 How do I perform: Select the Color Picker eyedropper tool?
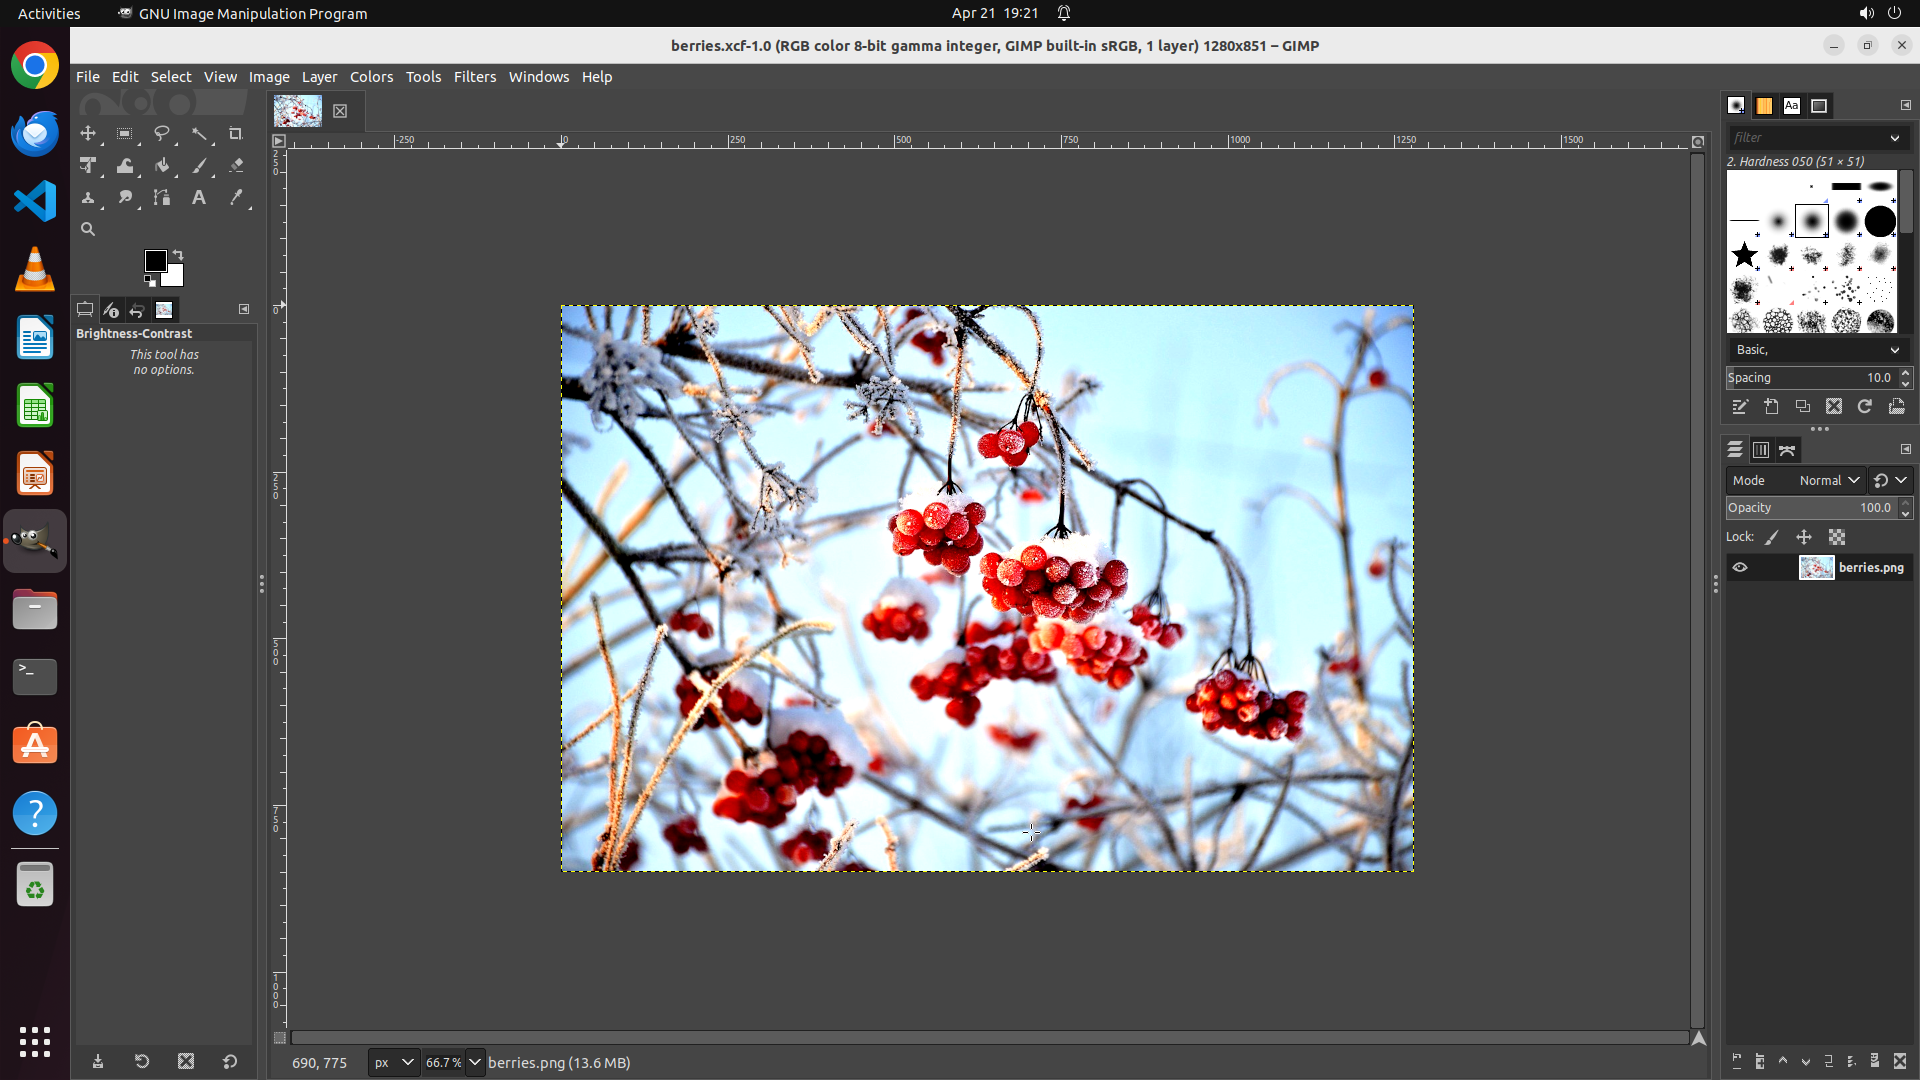click(236, 198)
